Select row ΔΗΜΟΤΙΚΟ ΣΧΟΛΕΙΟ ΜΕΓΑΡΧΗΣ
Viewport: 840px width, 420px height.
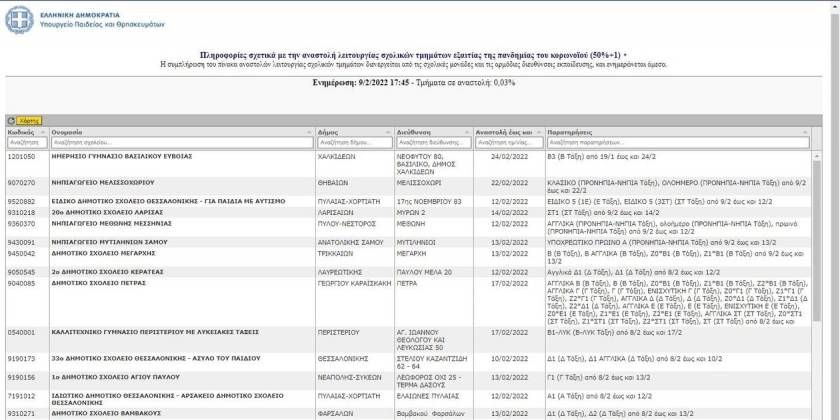tap(408, 257)
